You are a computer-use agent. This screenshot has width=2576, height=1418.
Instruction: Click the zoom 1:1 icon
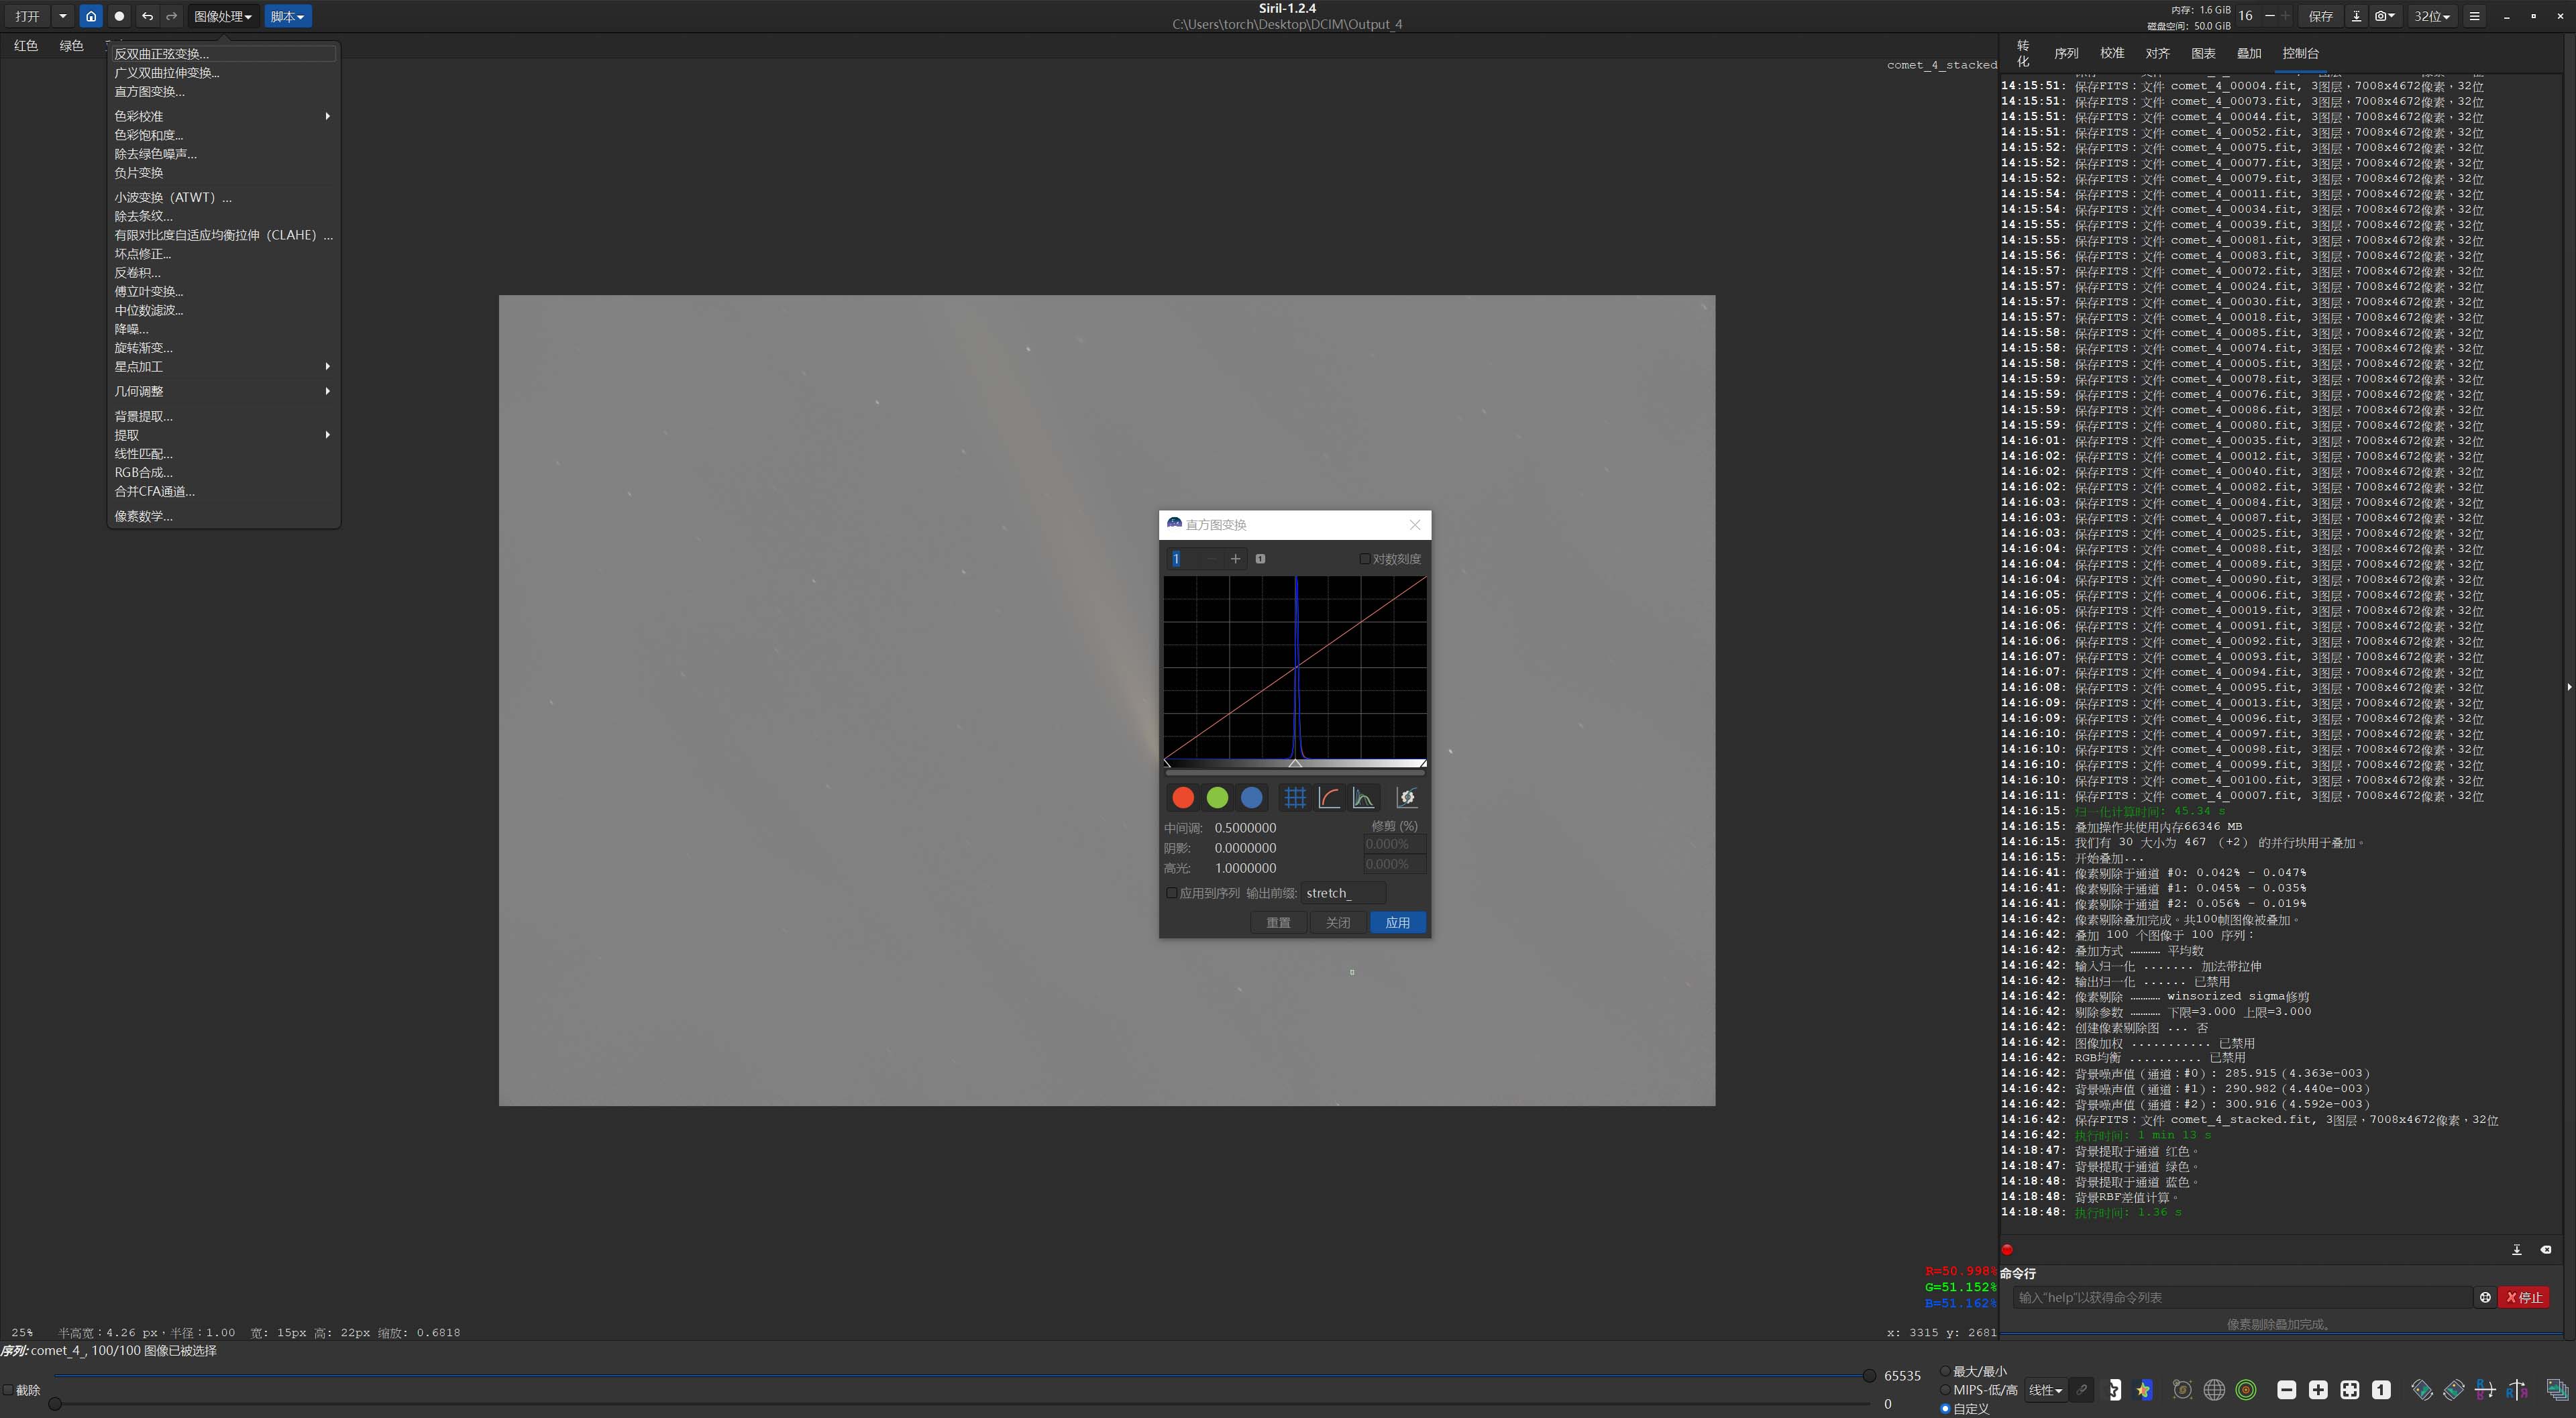click(x=2381, y=1390)
